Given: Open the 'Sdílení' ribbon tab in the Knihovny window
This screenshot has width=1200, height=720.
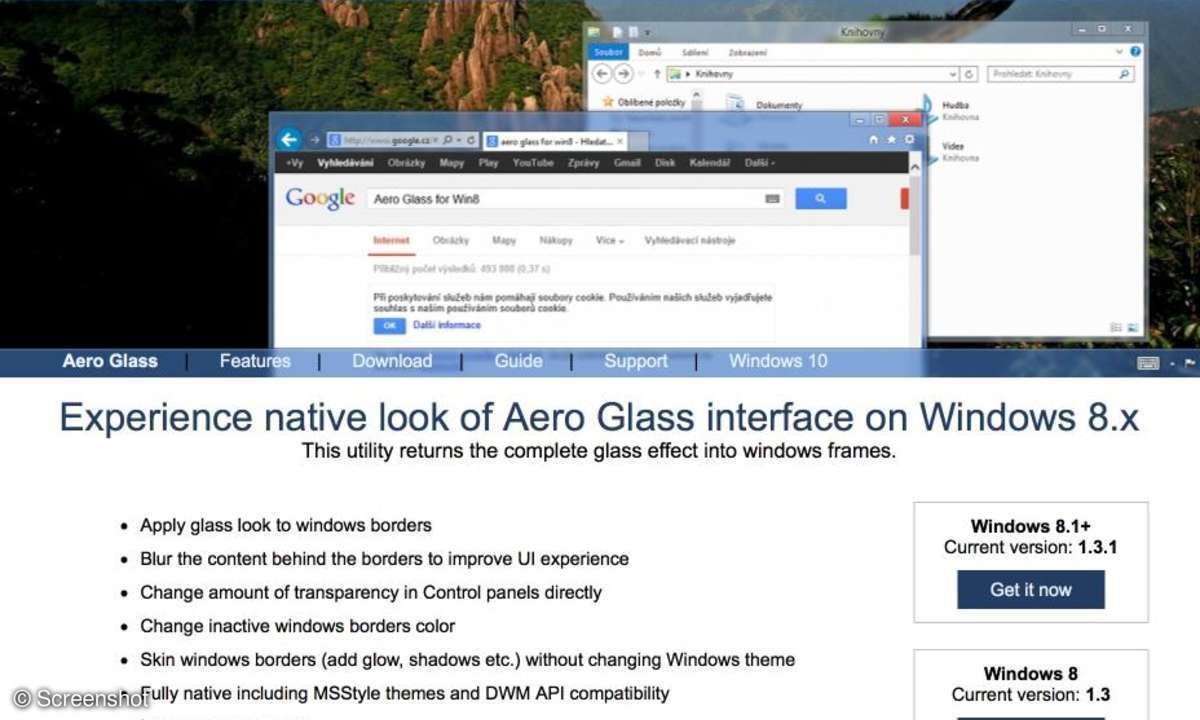Looking at the screenshot, I should tap(695, 52).
